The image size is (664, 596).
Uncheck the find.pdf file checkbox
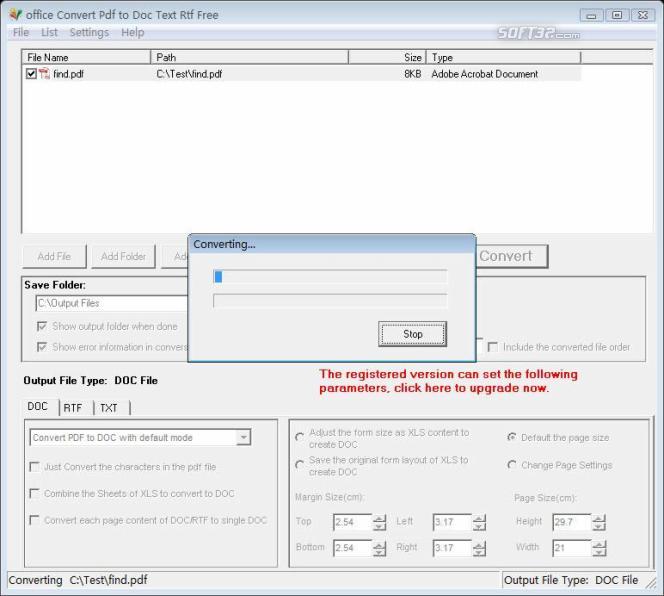[31, 74]
